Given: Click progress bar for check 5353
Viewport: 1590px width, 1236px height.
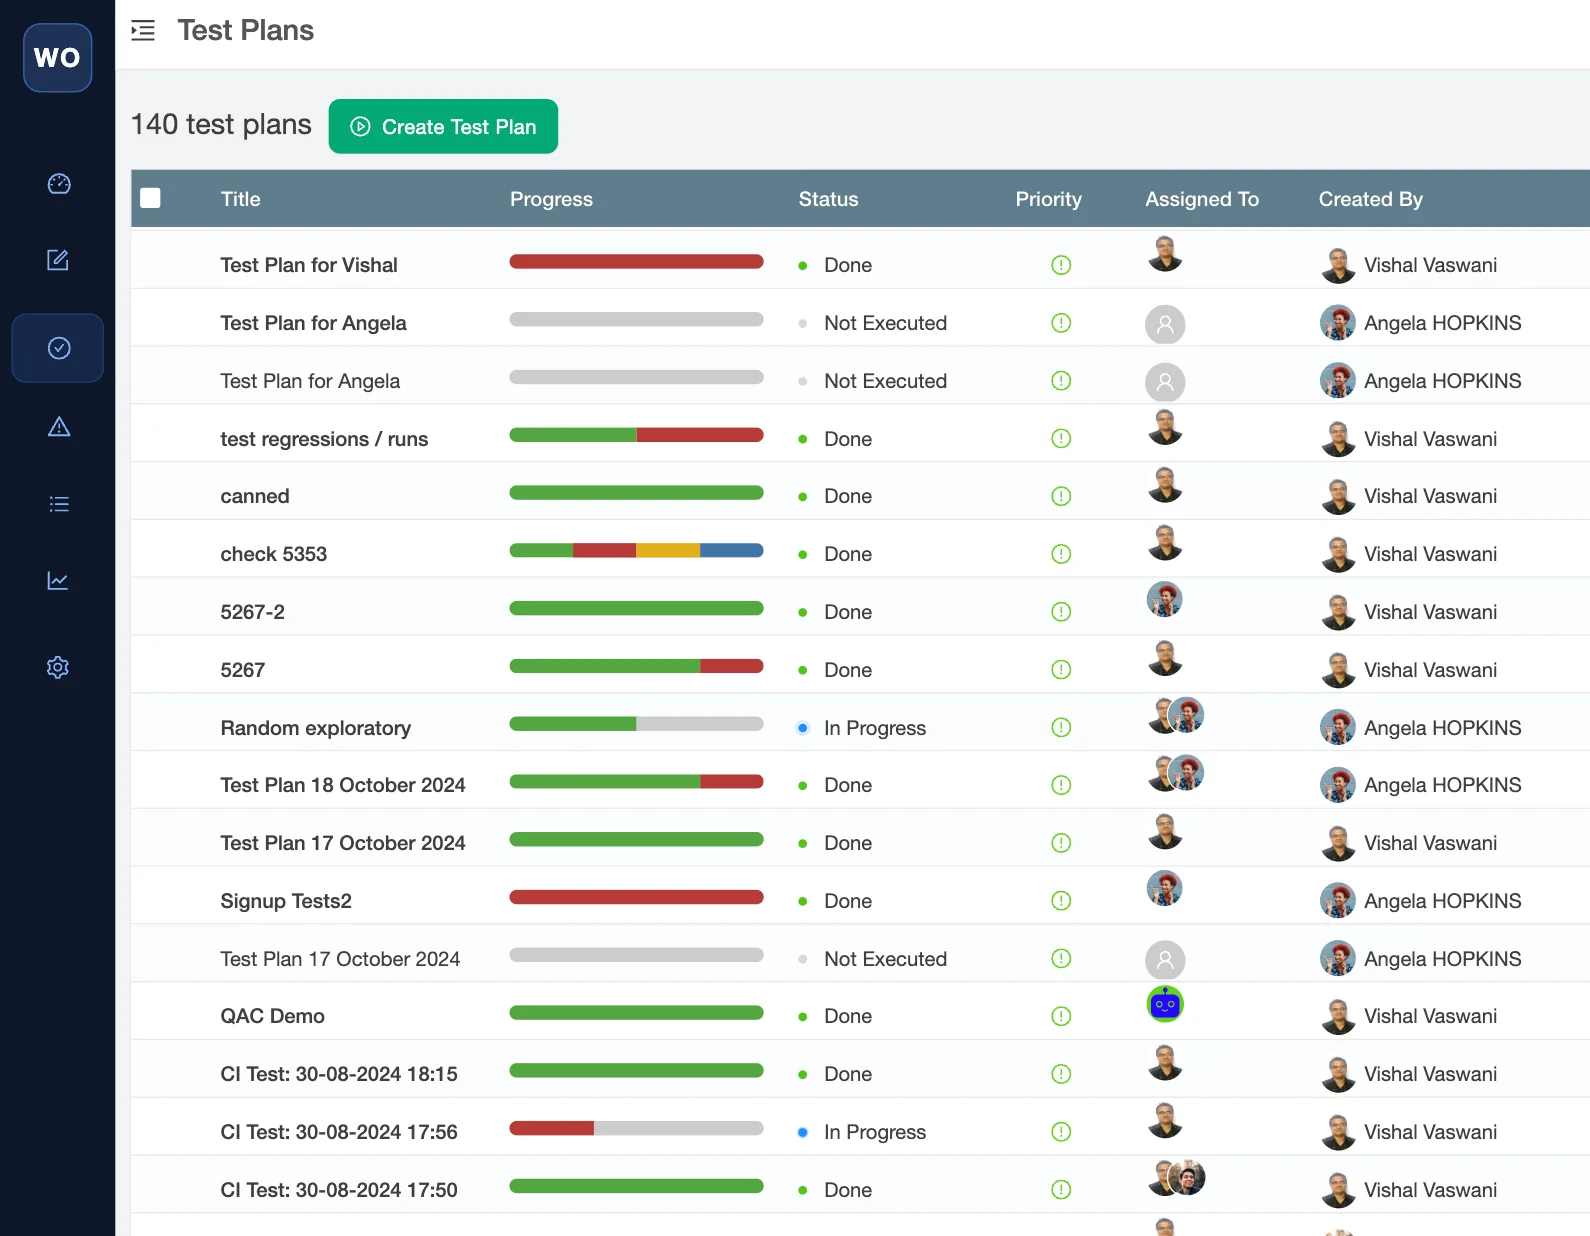Looking at the screenshot, I should point(636,550).
